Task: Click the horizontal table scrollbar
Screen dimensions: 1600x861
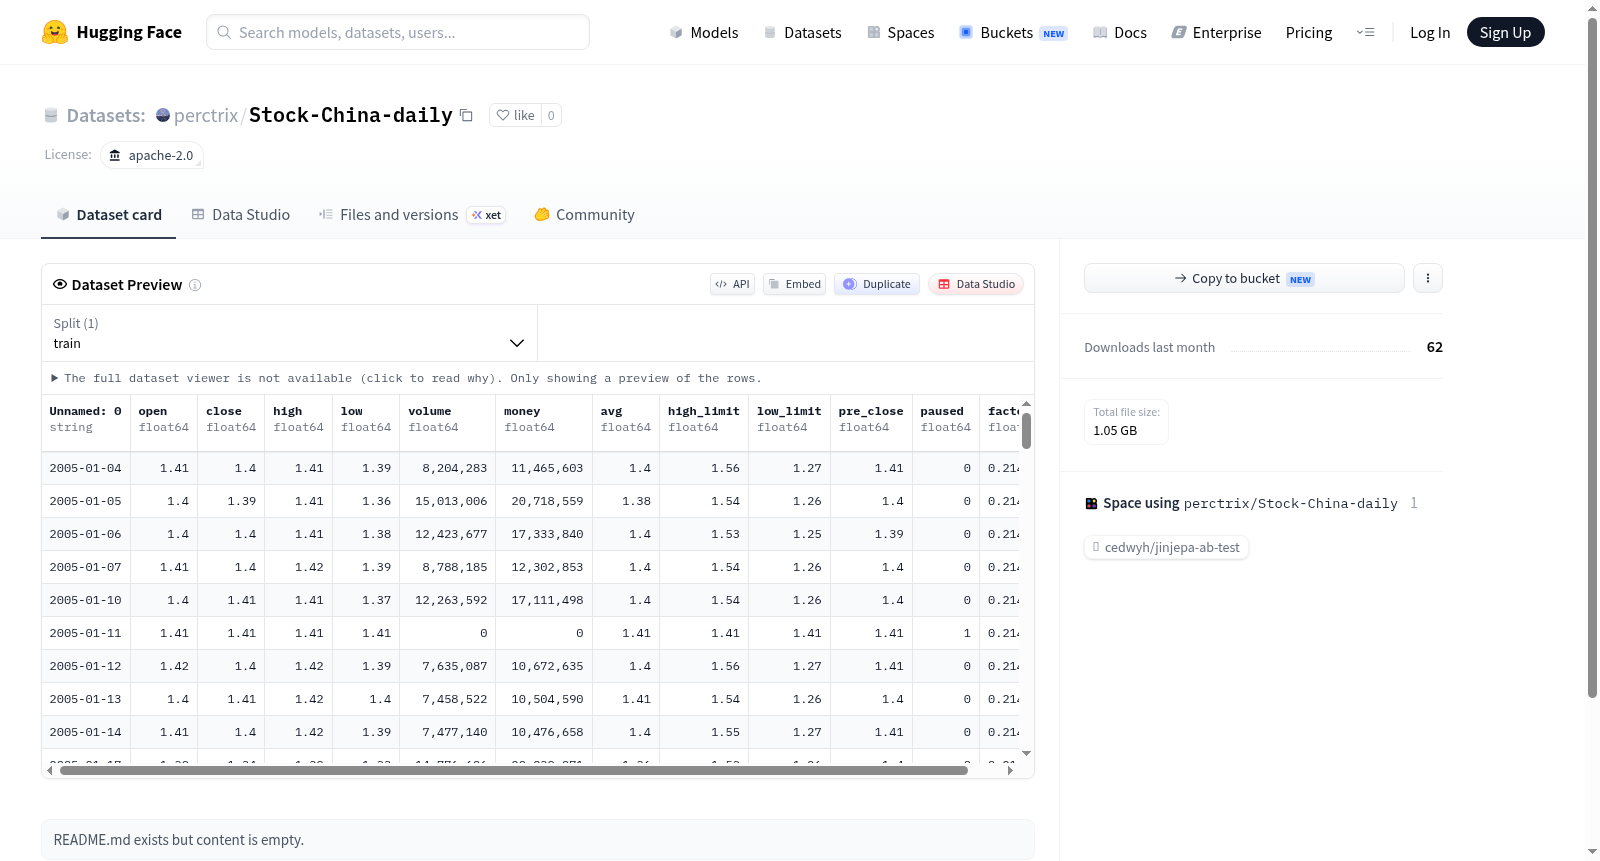Action: pos(514,770)
